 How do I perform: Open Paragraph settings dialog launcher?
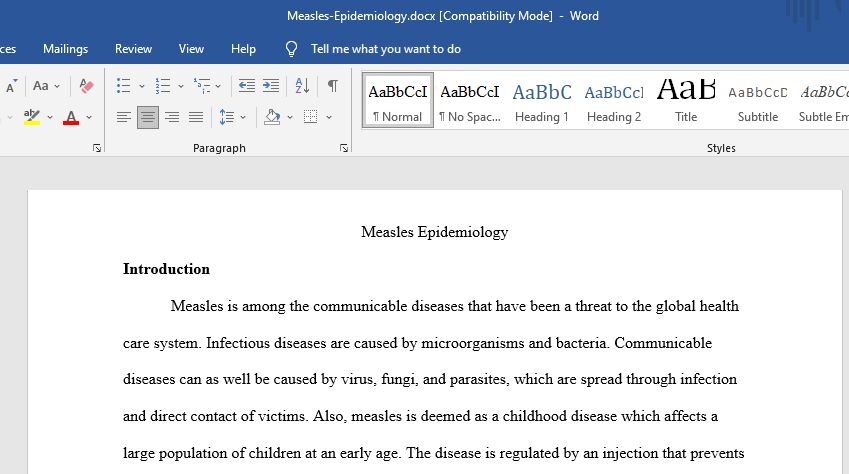point(344,148)
